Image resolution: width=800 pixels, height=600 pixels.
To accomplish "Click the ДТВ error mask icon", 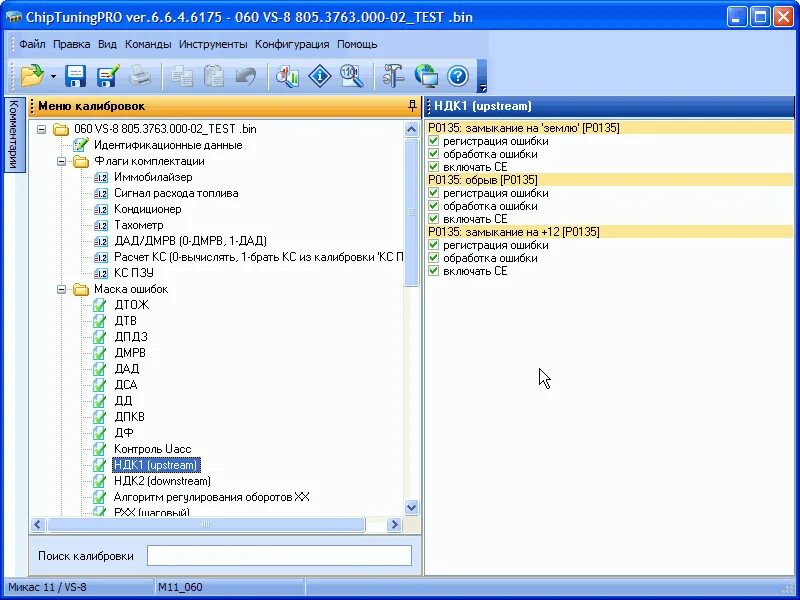I will (99, 321).
